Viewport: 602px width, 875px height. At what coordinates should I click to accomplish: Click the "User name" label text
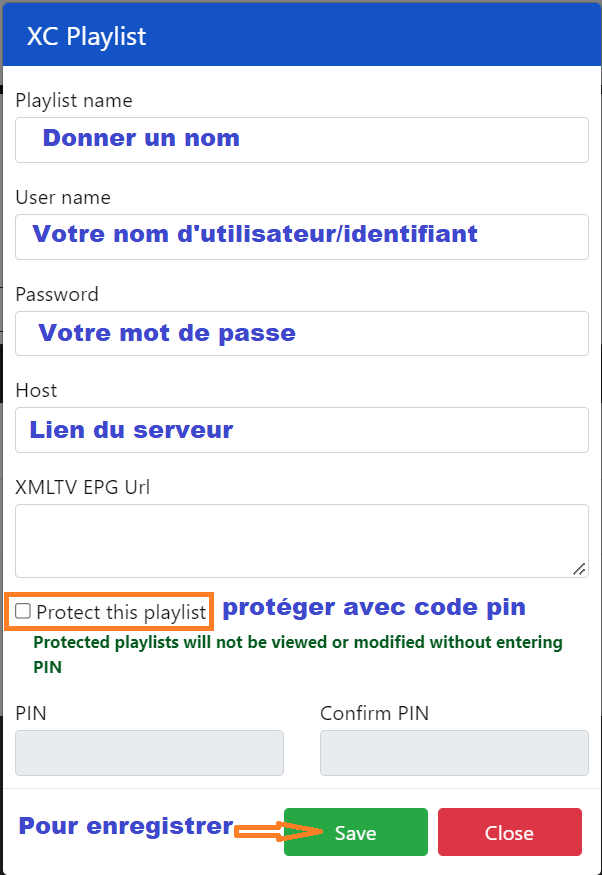click(x=63, y=197)
